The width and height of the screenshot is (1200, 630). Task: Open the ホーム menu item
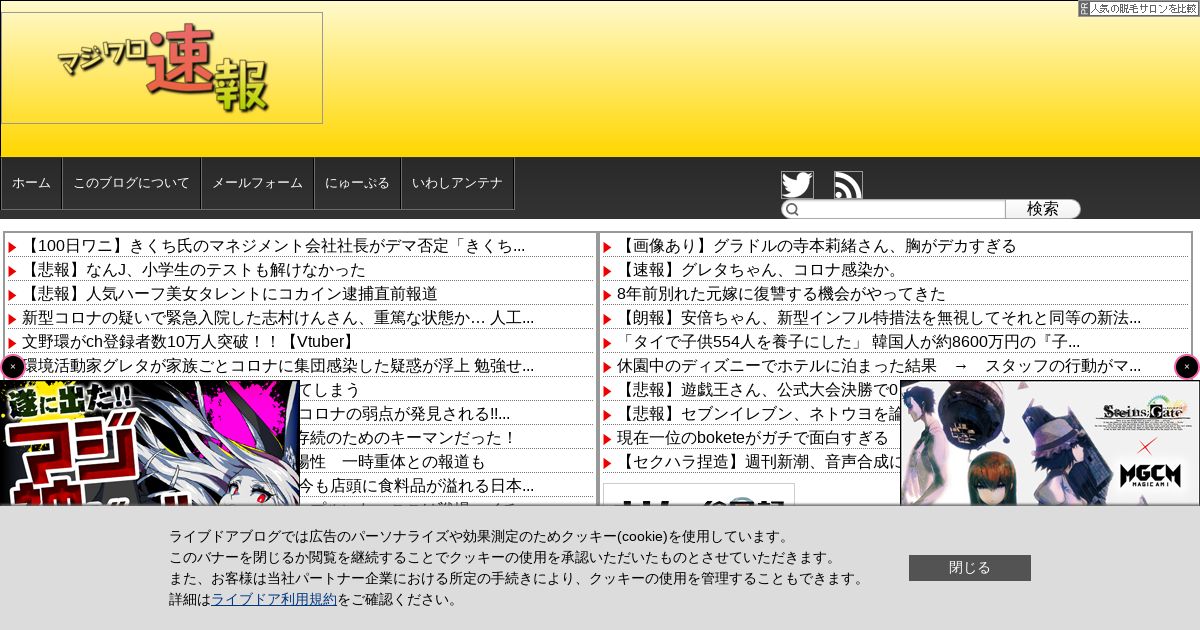(x=31, y=183)
